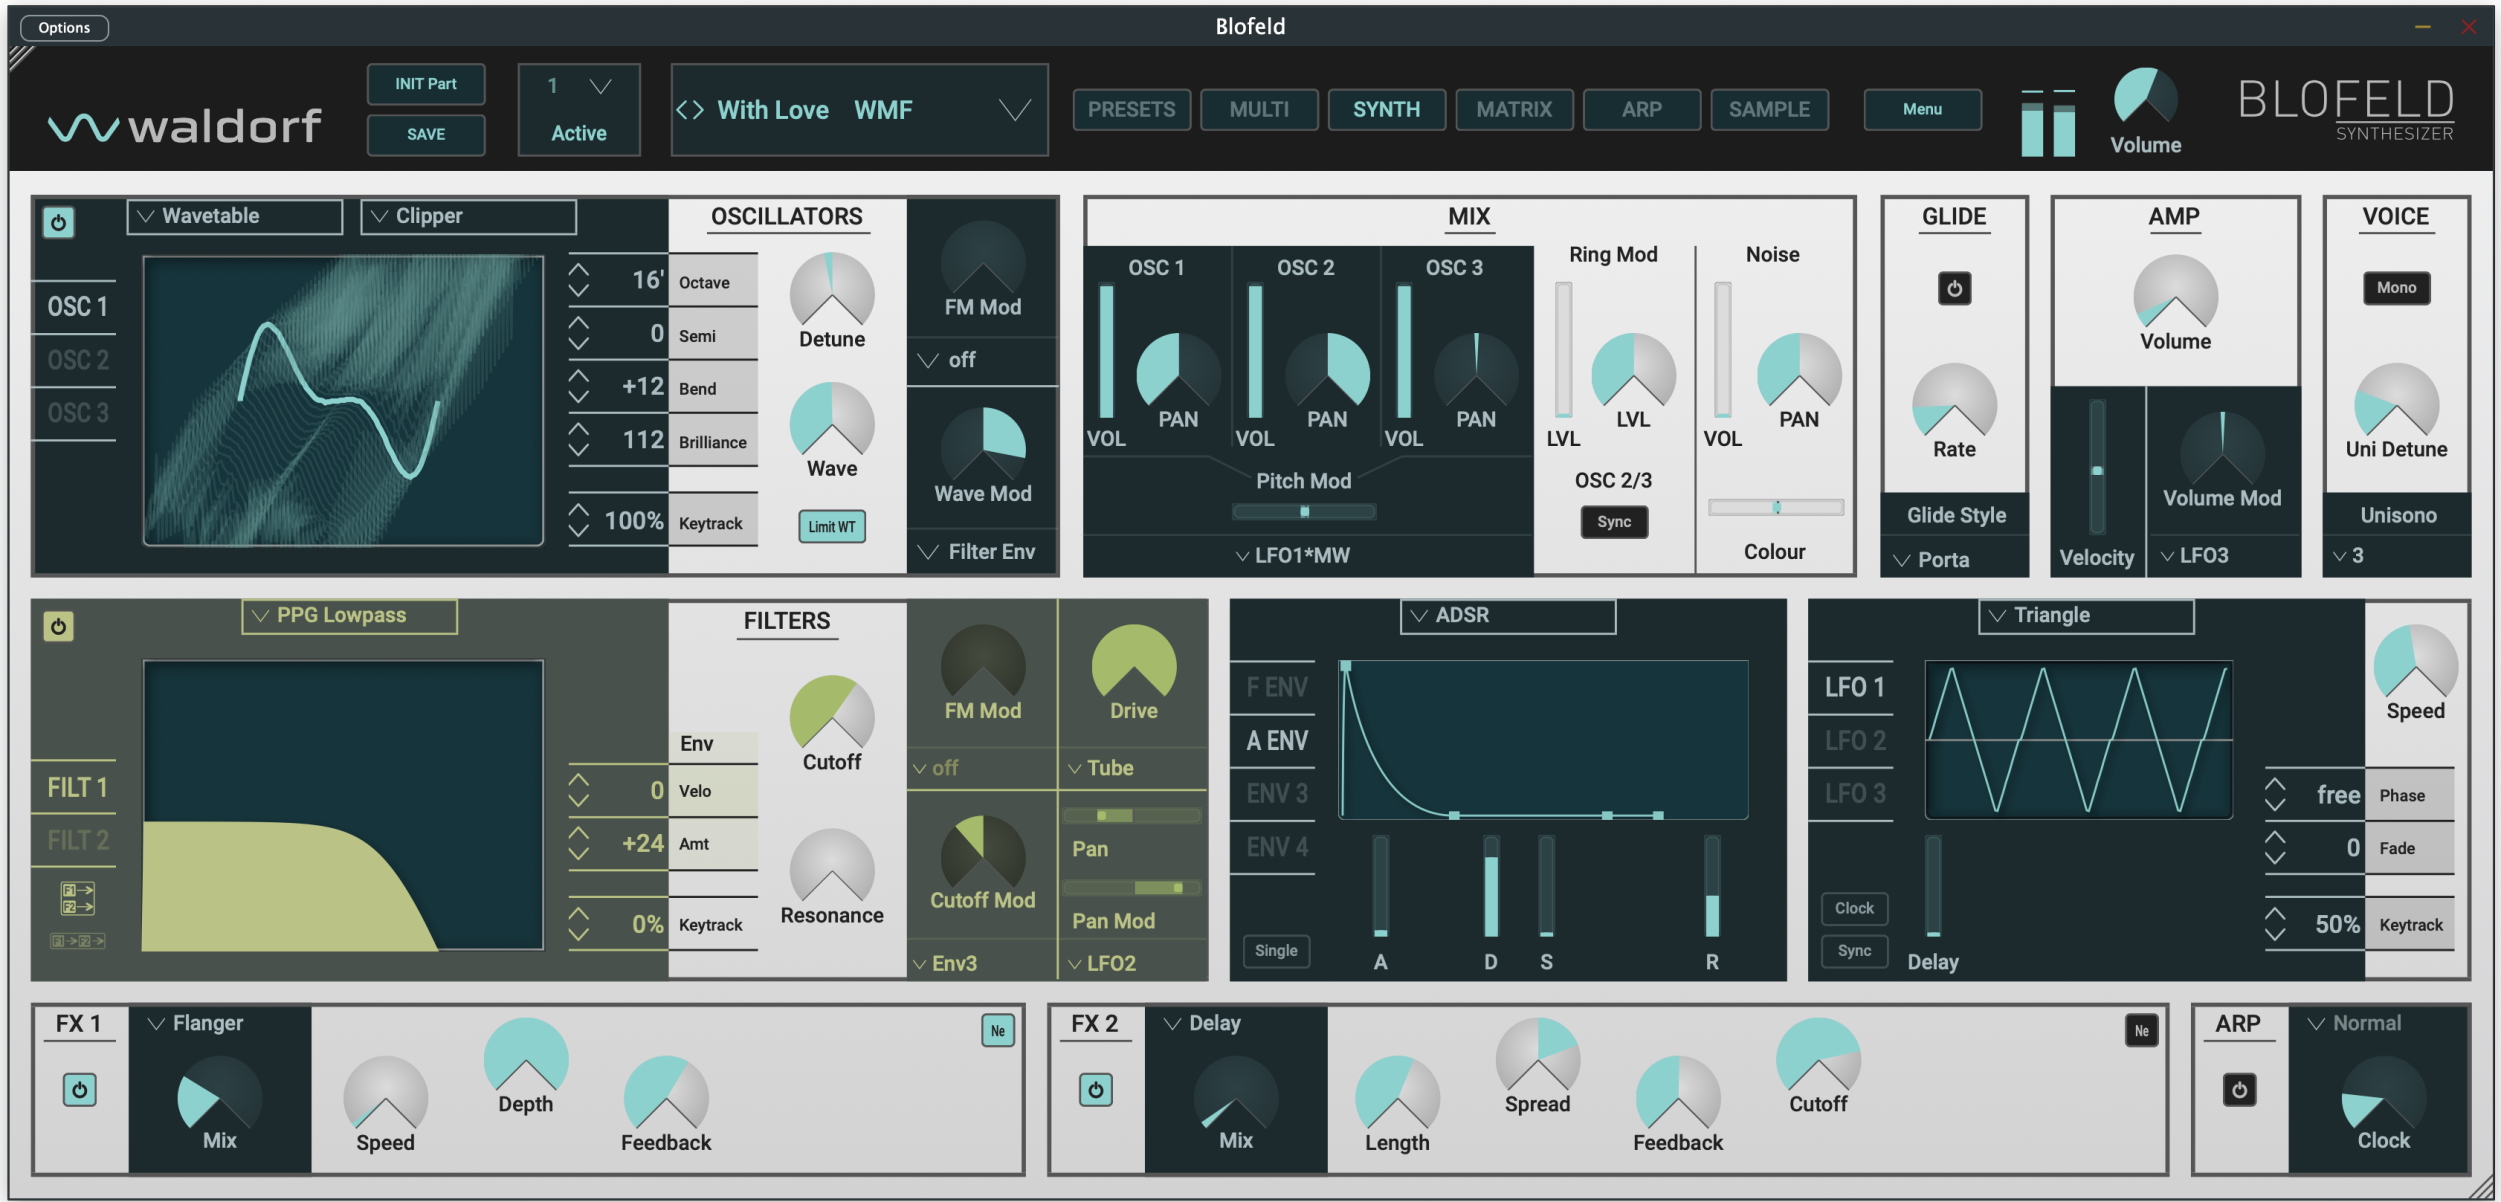Image resolution: width=2501 pixels, height=1202 pixels.
Task: Click the INIT Part button
Action: 425,84
